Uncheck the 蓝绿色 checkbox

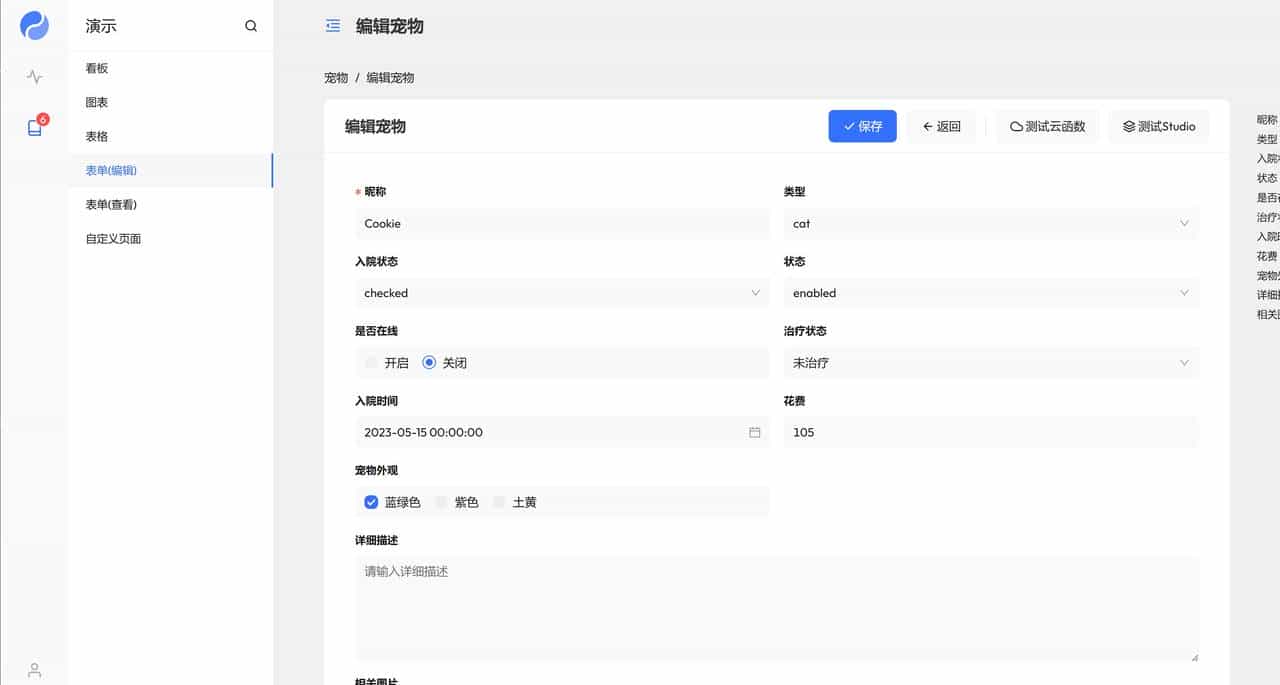371,502
